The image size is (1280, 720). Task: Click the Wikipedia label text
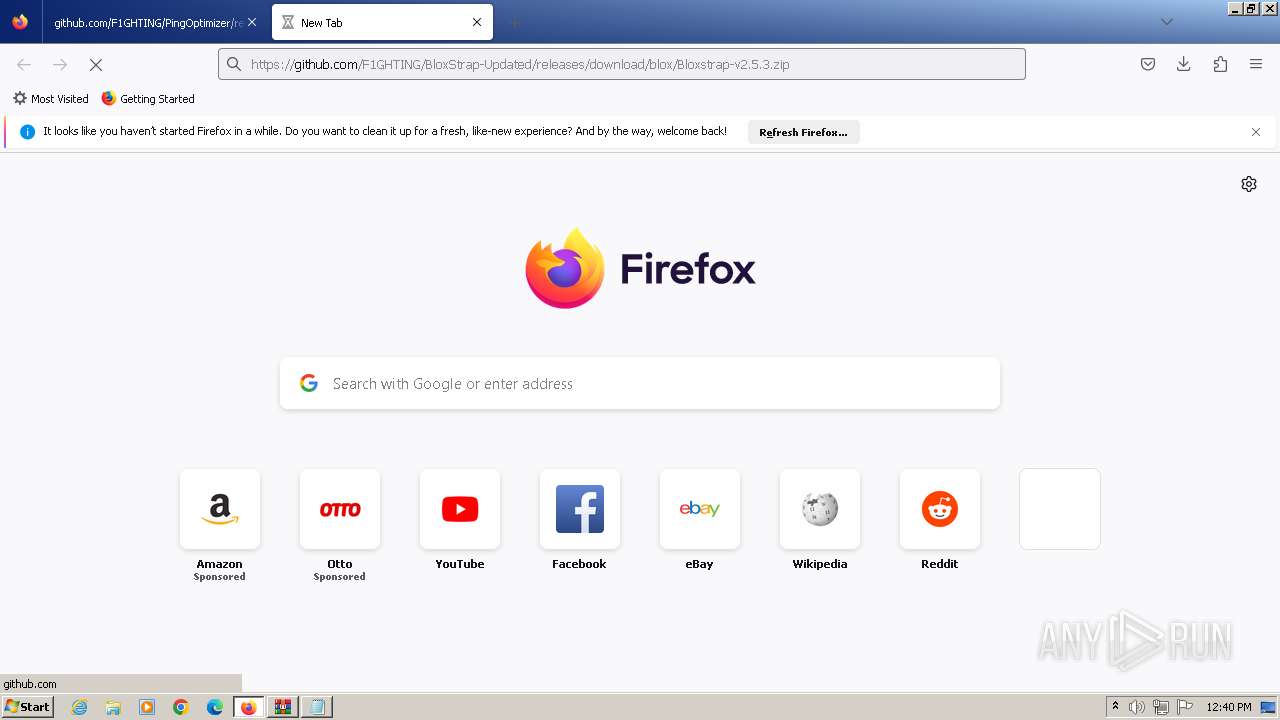820,564
